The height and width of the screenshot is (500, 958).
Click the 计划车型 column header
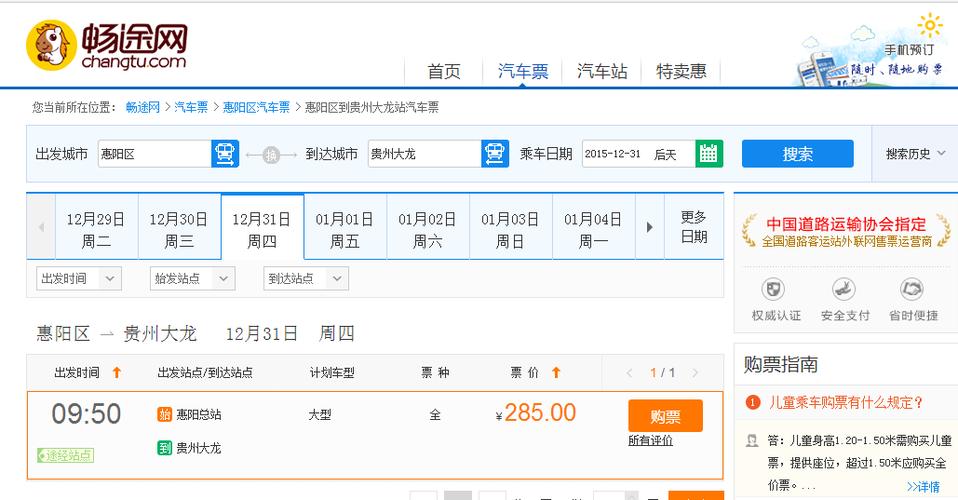pyautogui.click(x=332, y=372)
